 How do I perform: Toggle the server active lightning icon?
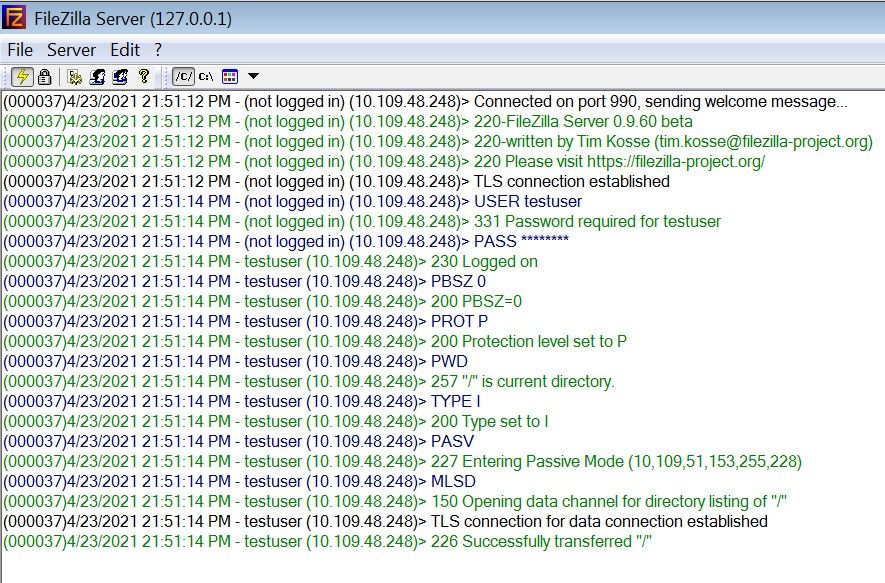[x=23, y=76]
